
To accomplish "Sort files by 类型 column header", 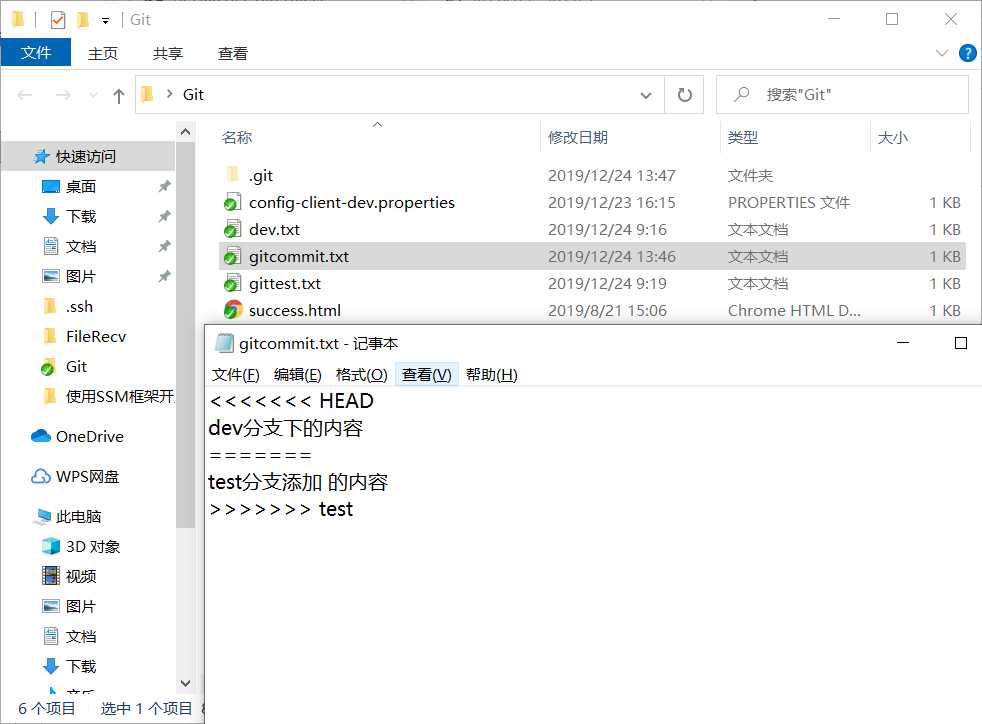I will 743,137.
